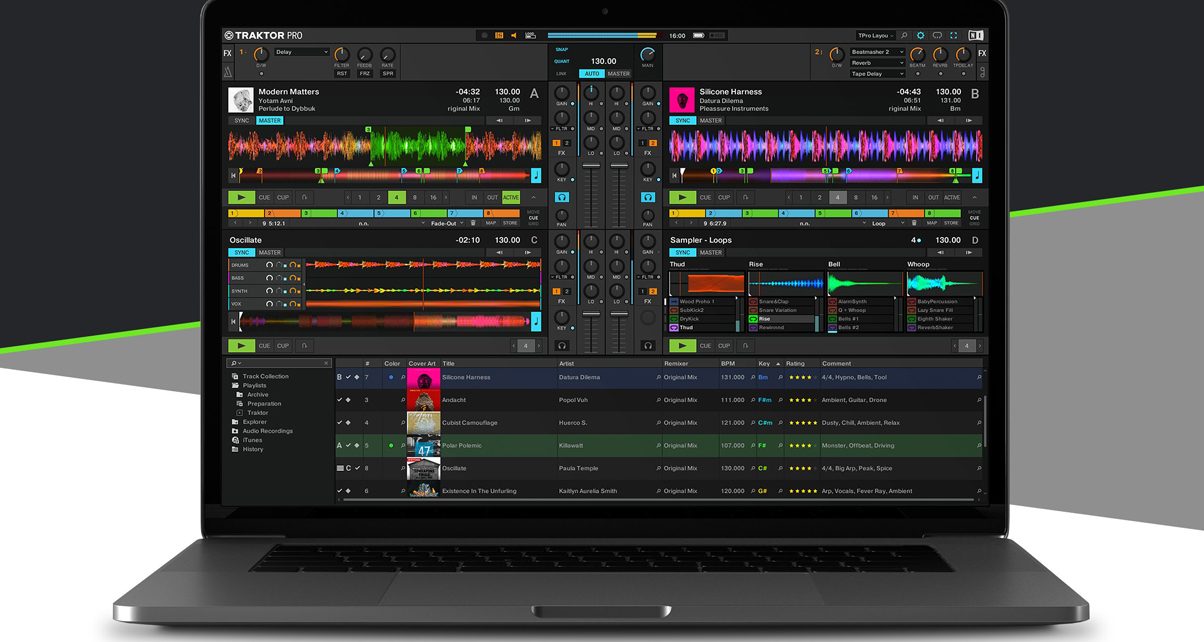The image size is (1204, 642).
Task: Open the Delay effect dropdown
Action: [x=302, y=52]
